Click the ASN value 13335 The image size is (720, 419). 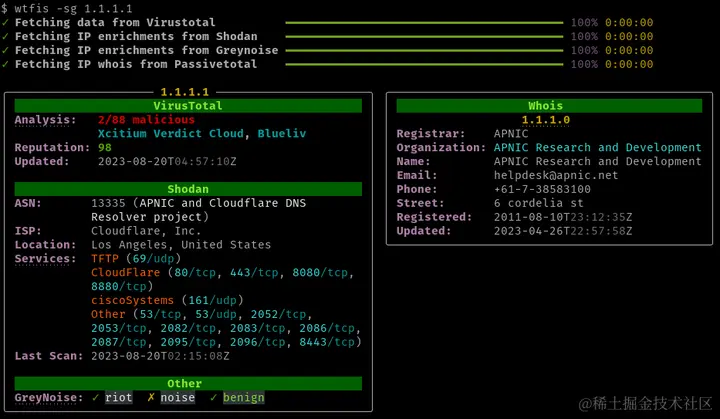(x=108, y=203)
